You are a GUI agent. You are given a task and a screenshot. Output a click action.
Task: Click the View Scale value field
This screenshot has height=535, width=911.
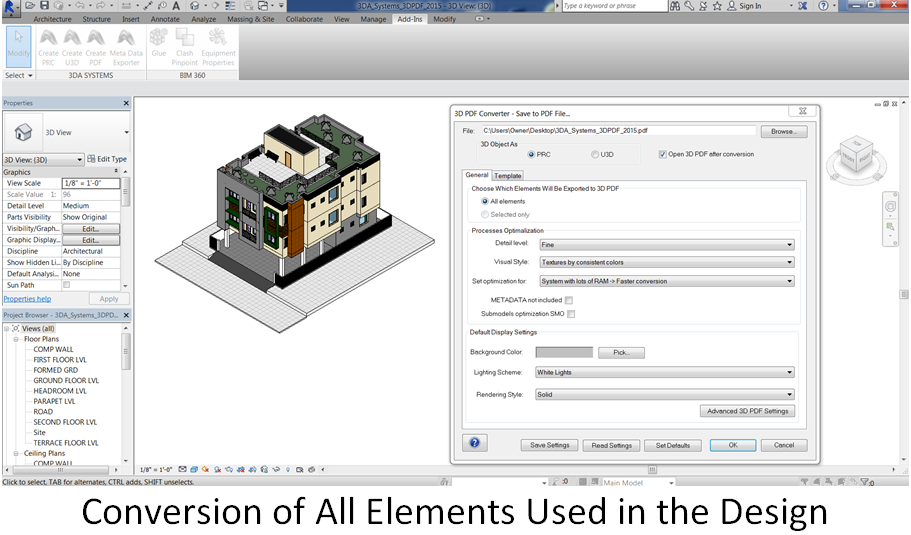(91, 184)
